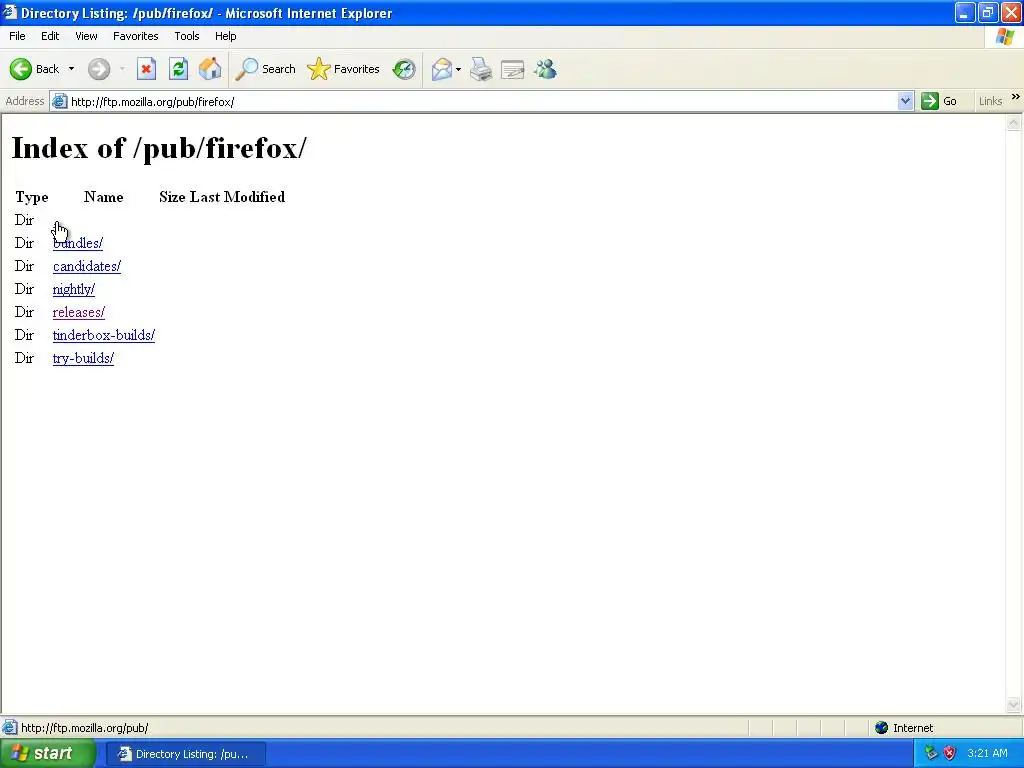Click the Mail envelope icon
Viewport: 1024px width, 768px height.
442,69
